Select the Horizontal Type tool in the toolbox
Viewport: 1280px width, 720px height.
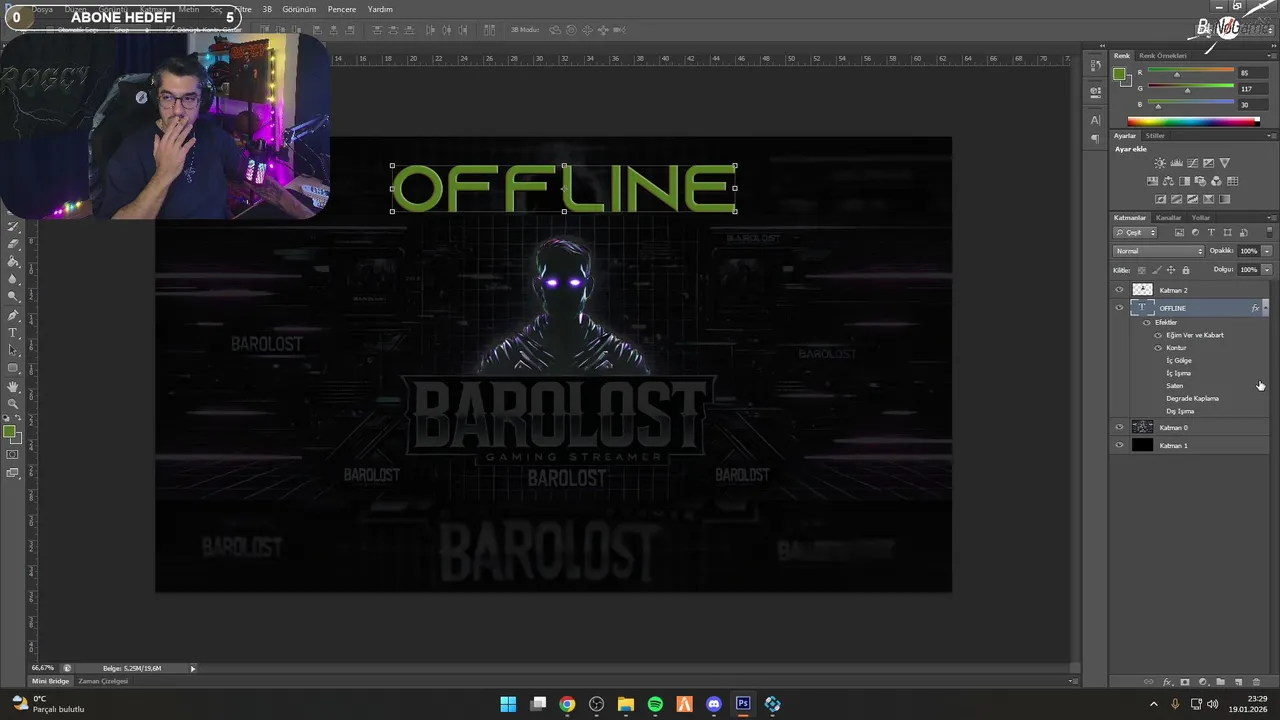click(13, 333)
